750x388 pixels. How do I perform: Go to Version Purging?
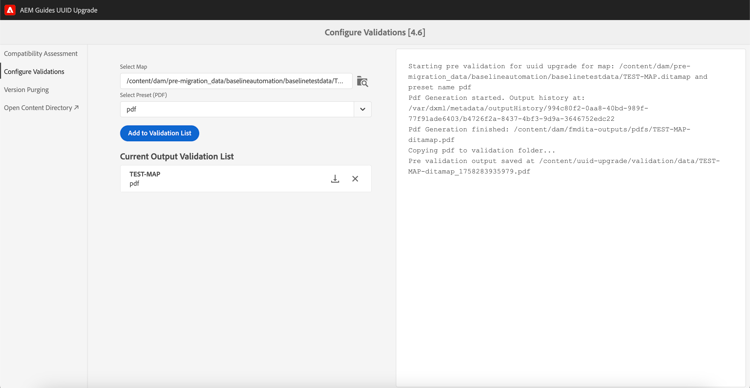[26, 90]
